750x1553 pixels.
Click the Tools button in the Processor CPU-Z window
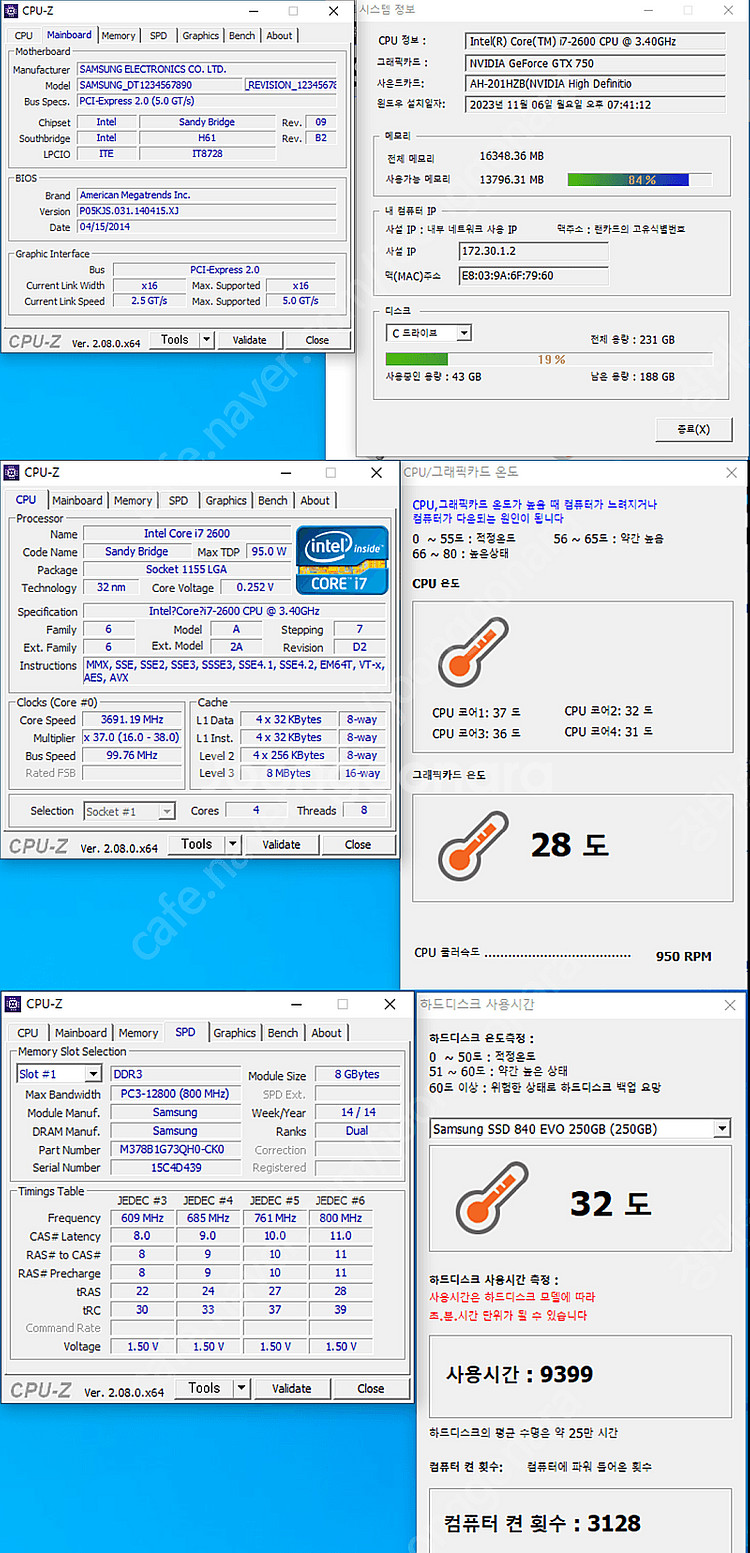tap(196, 844)
